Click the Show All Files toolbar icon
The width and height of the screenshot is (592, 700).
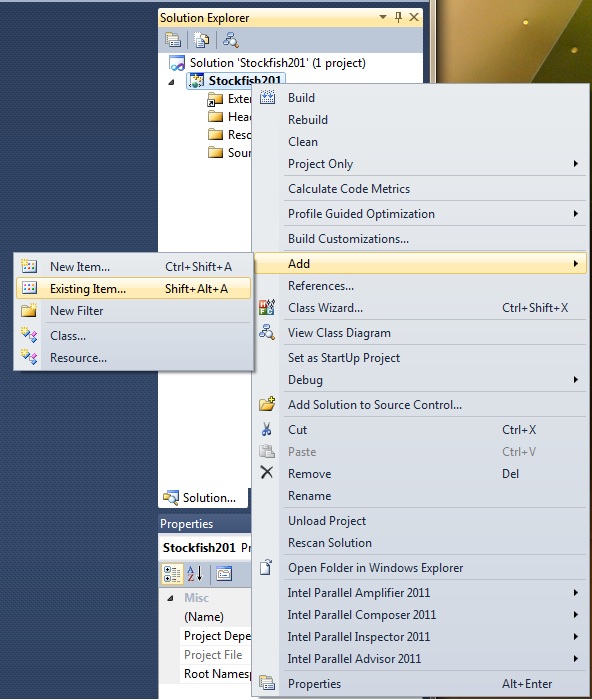(x=201, y=40)
